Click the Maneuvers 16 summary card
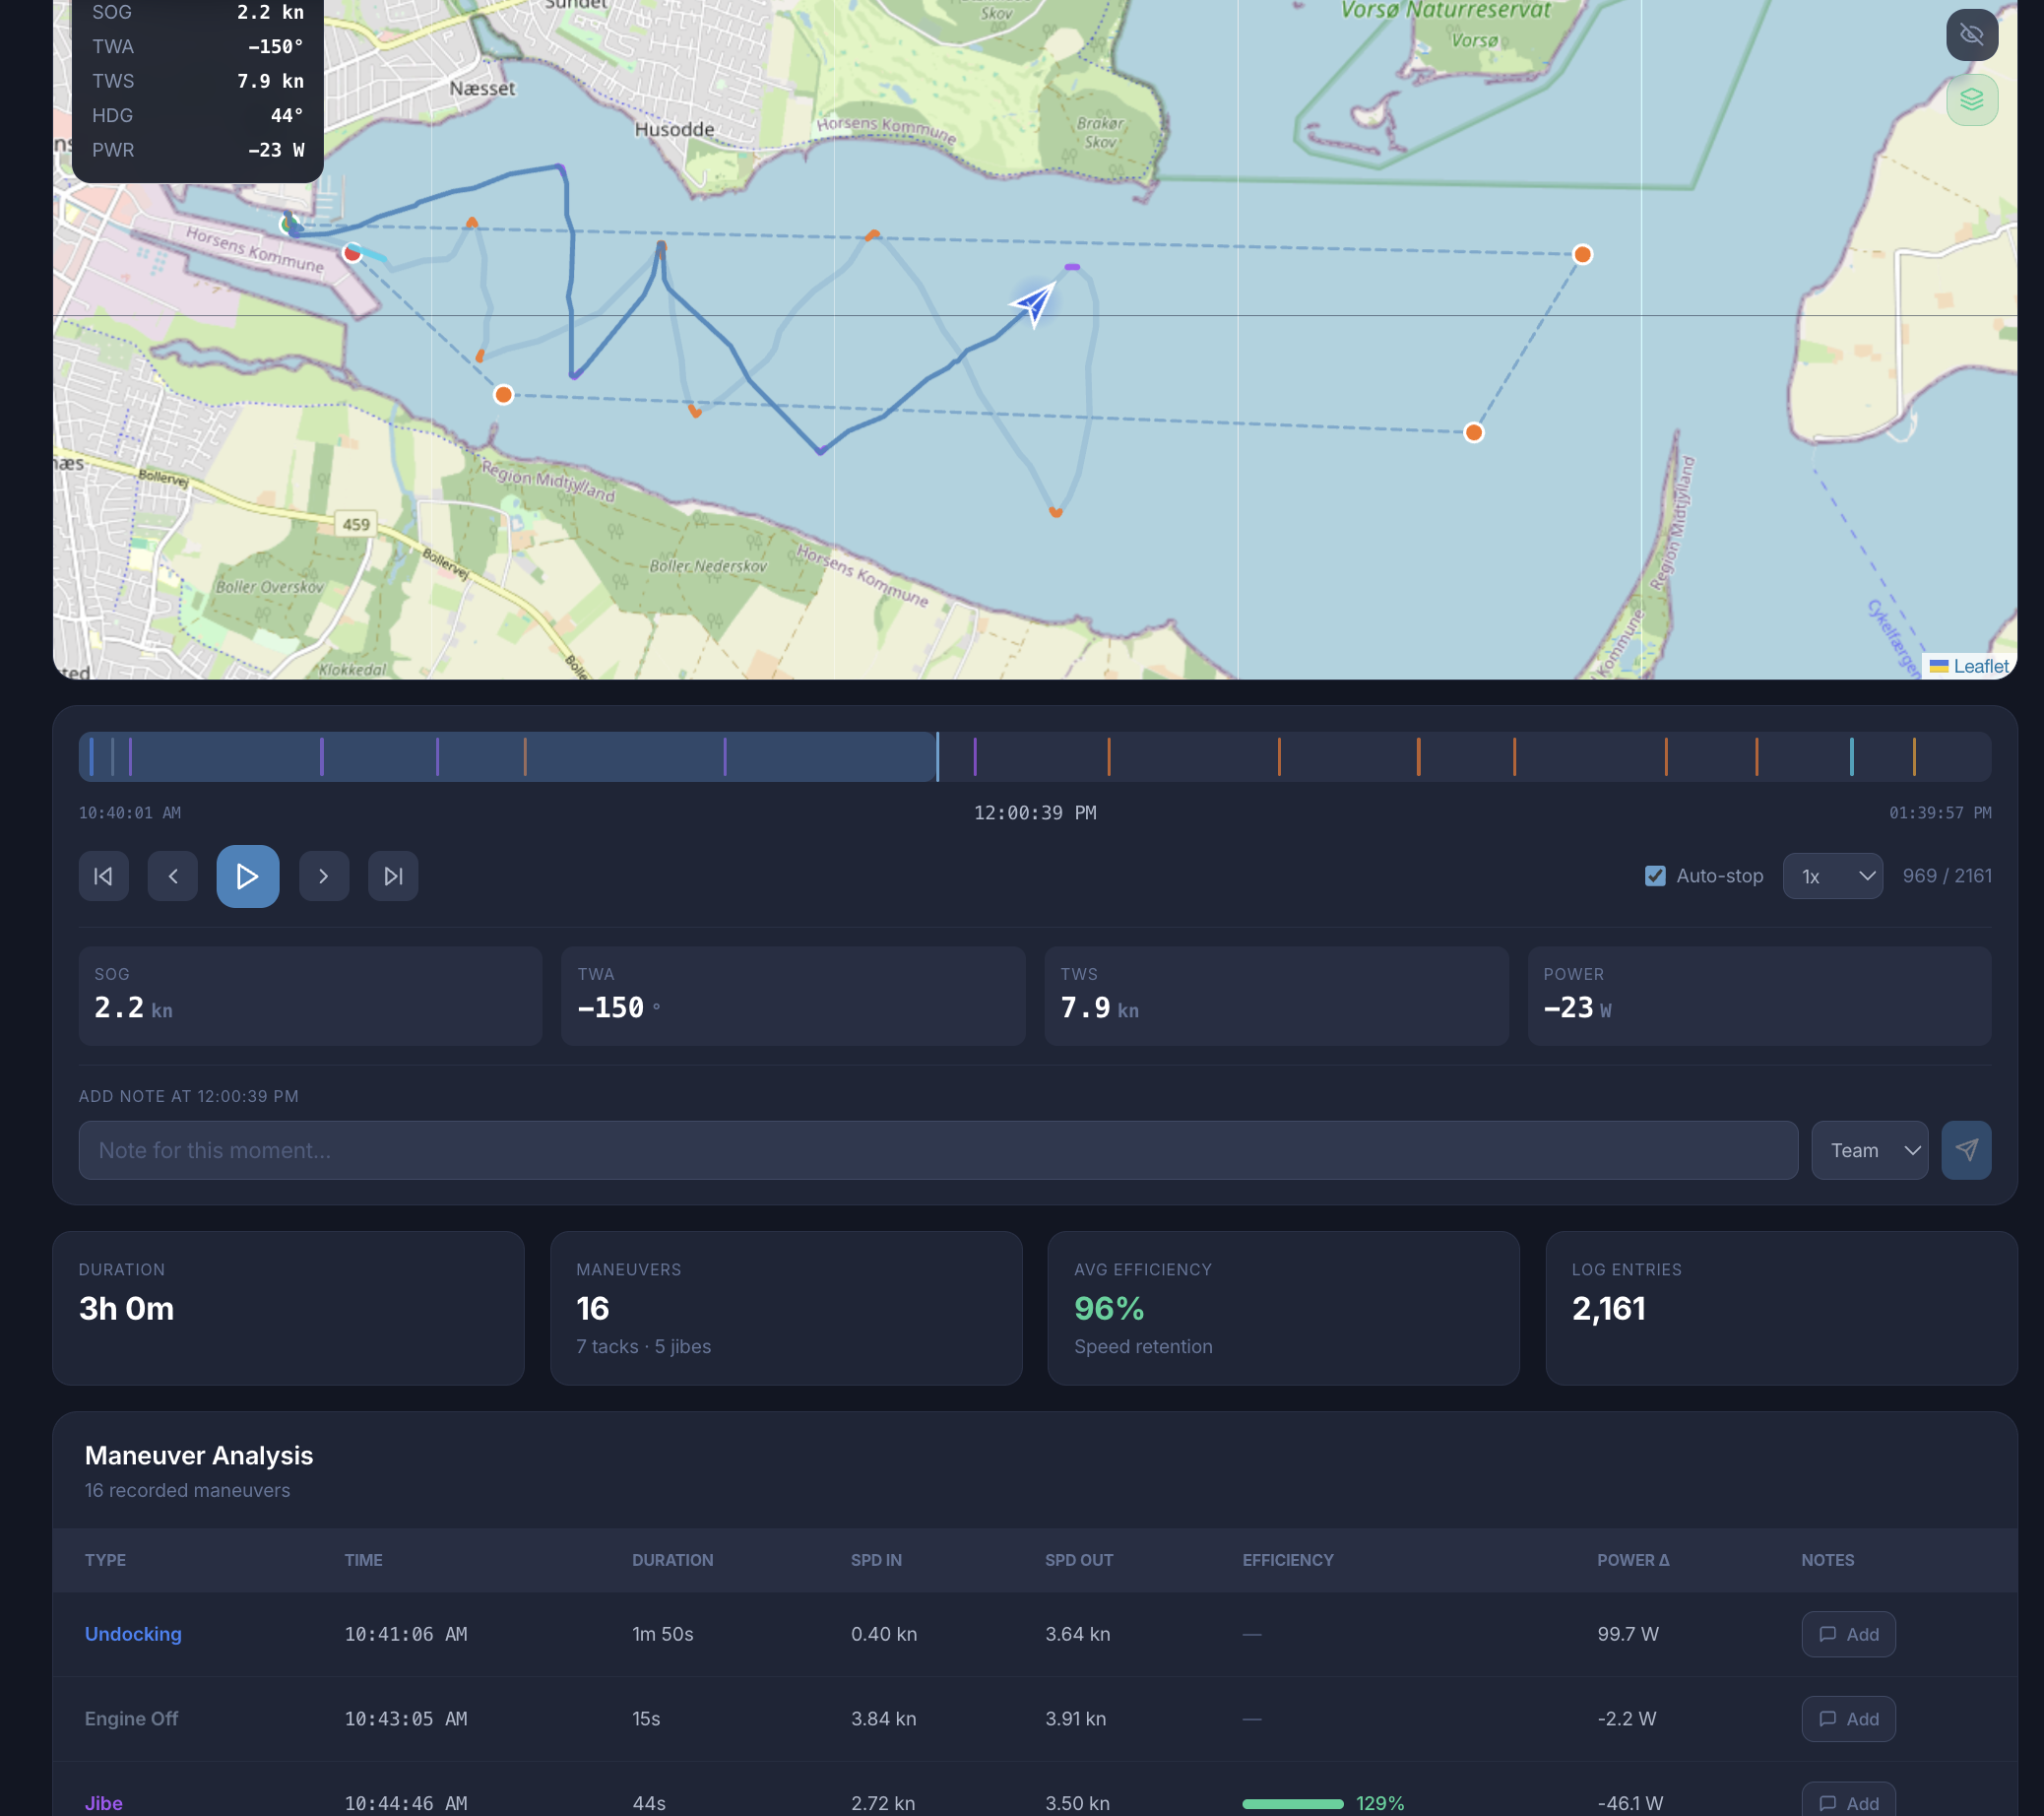The height and width of the screenshot is (1816, 2044). [786, 1308]
